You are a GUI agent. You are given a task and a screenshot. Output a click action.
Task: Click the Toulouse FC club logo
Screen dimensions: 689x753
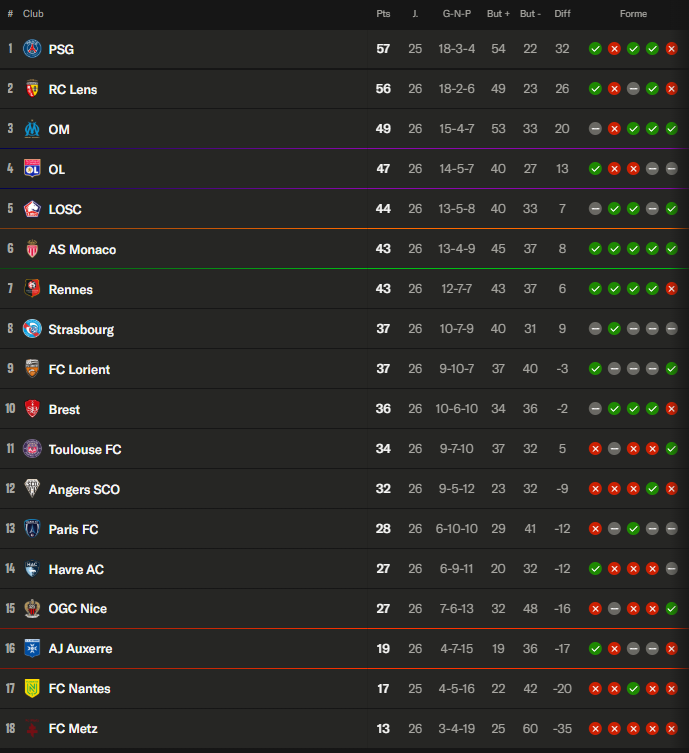tap(32, 449)
